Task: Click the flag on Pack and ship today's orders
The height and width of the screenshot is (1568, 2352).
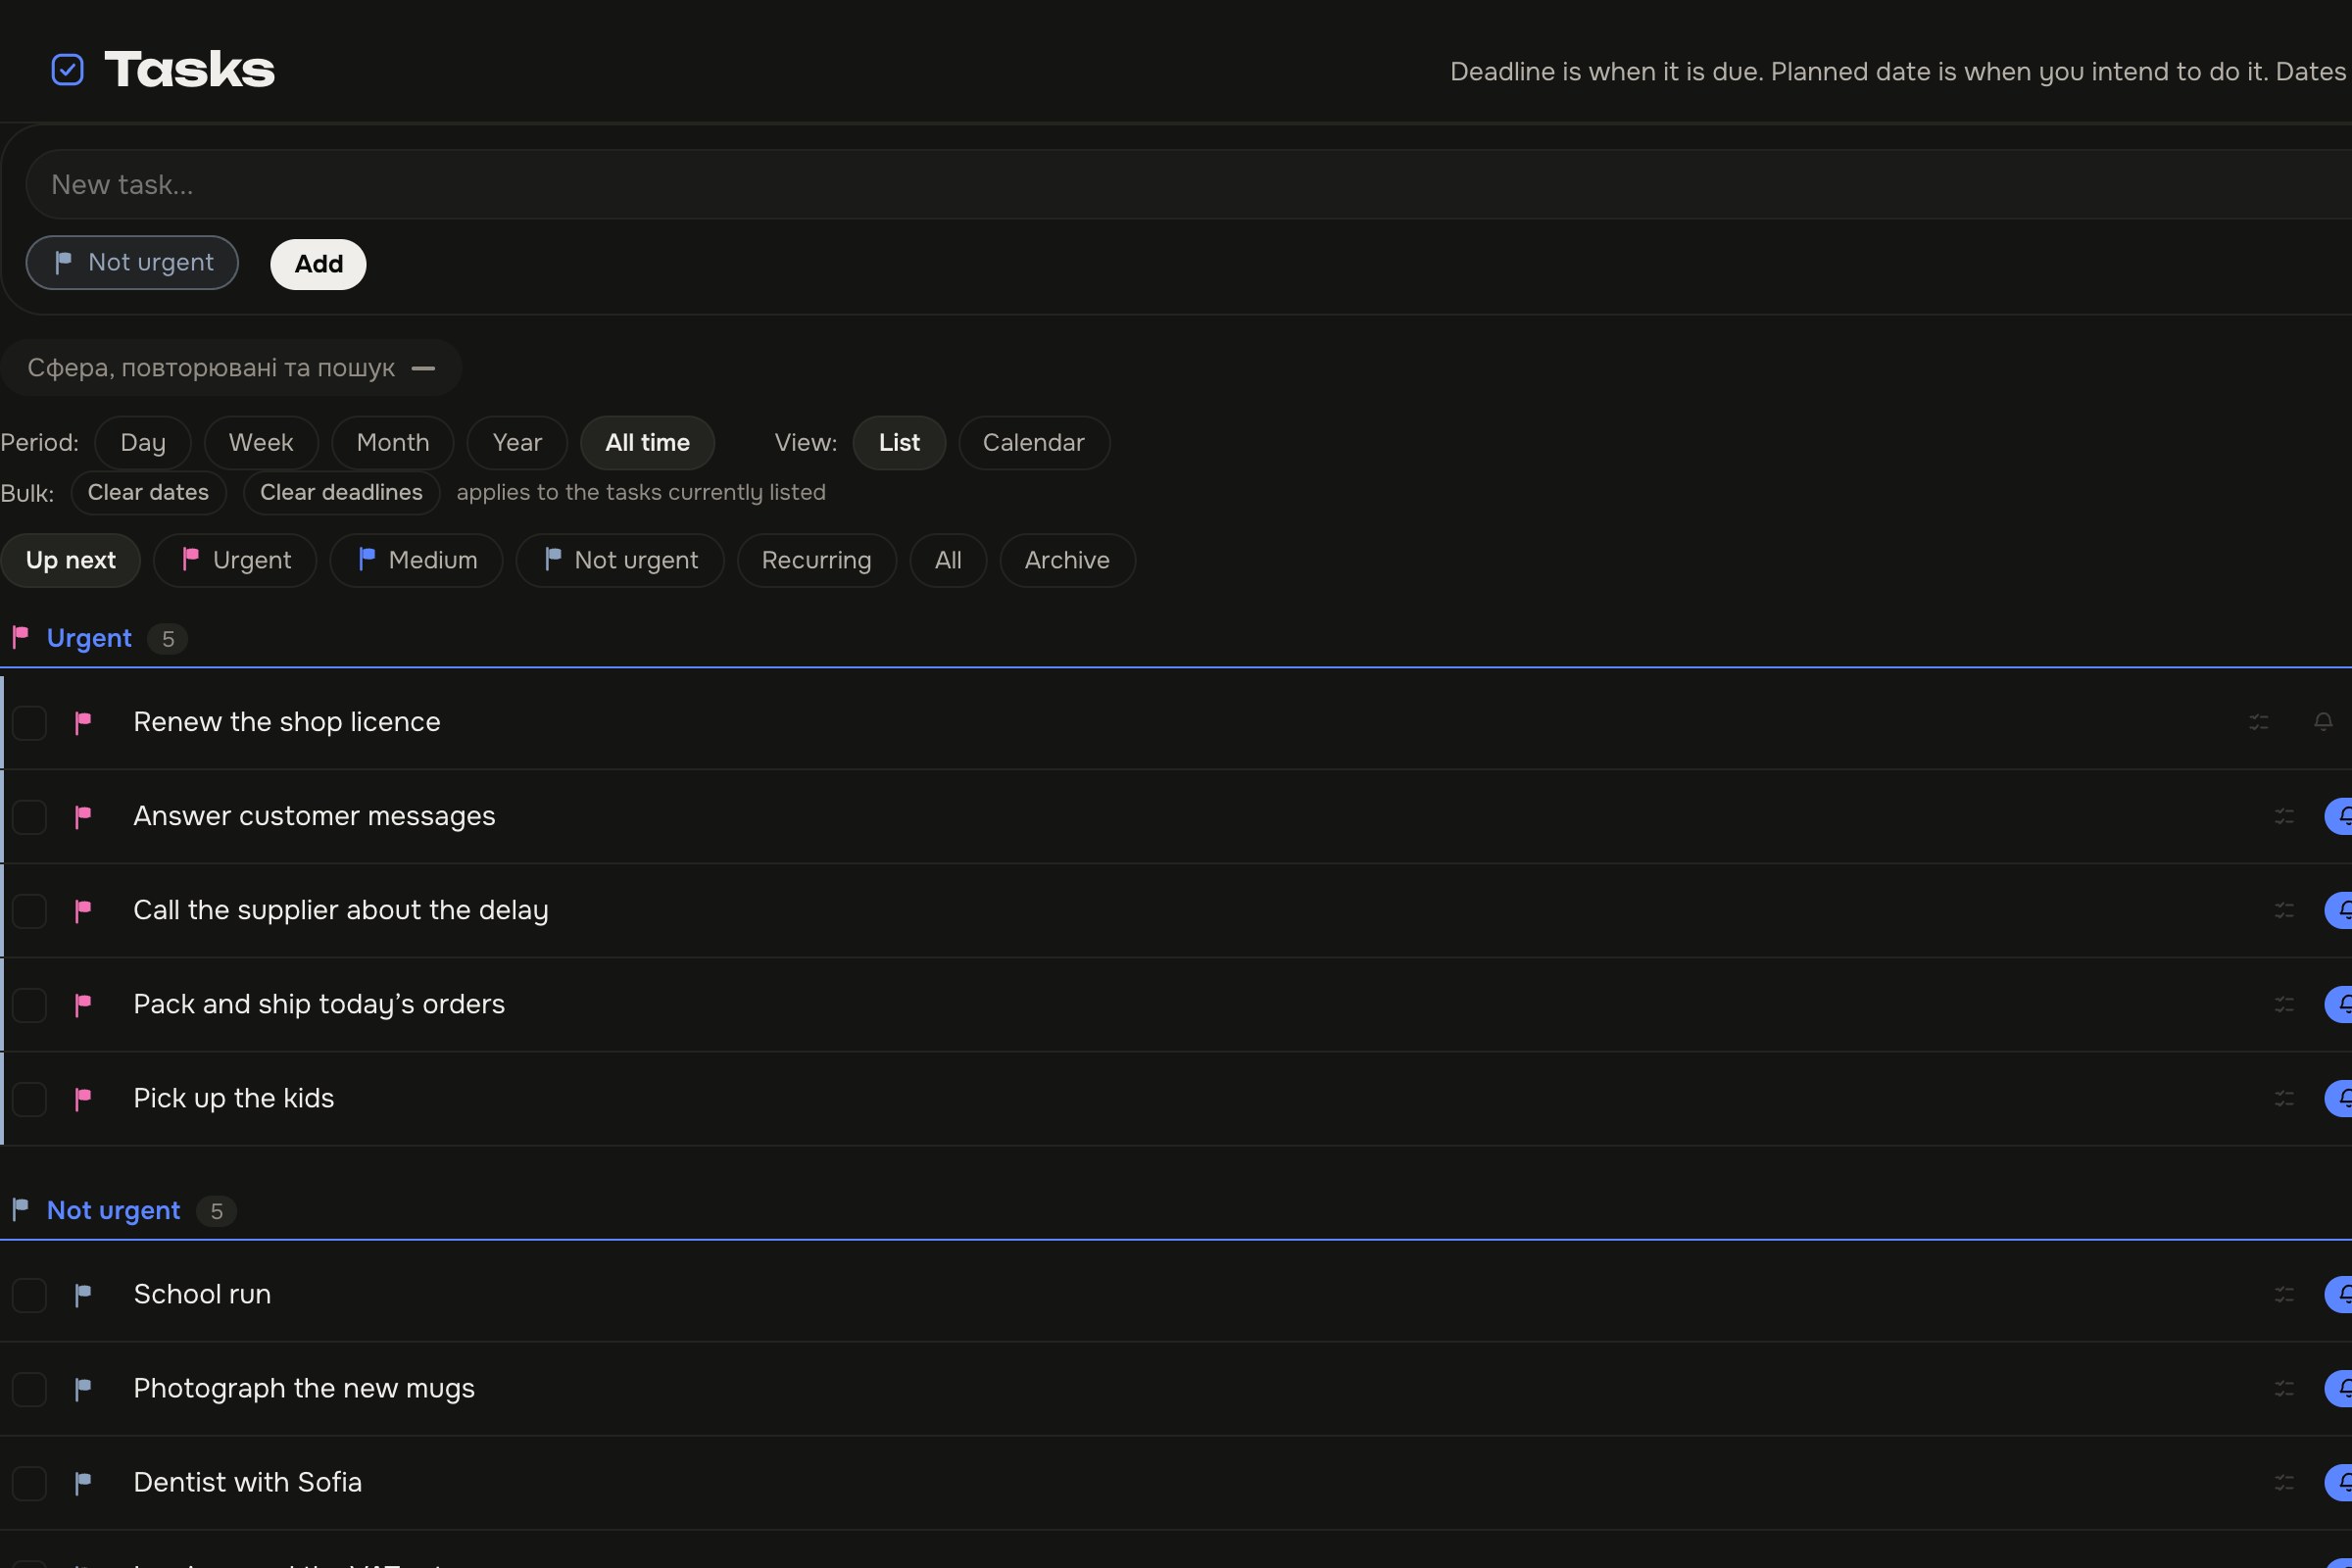Action: [83, 1005]
